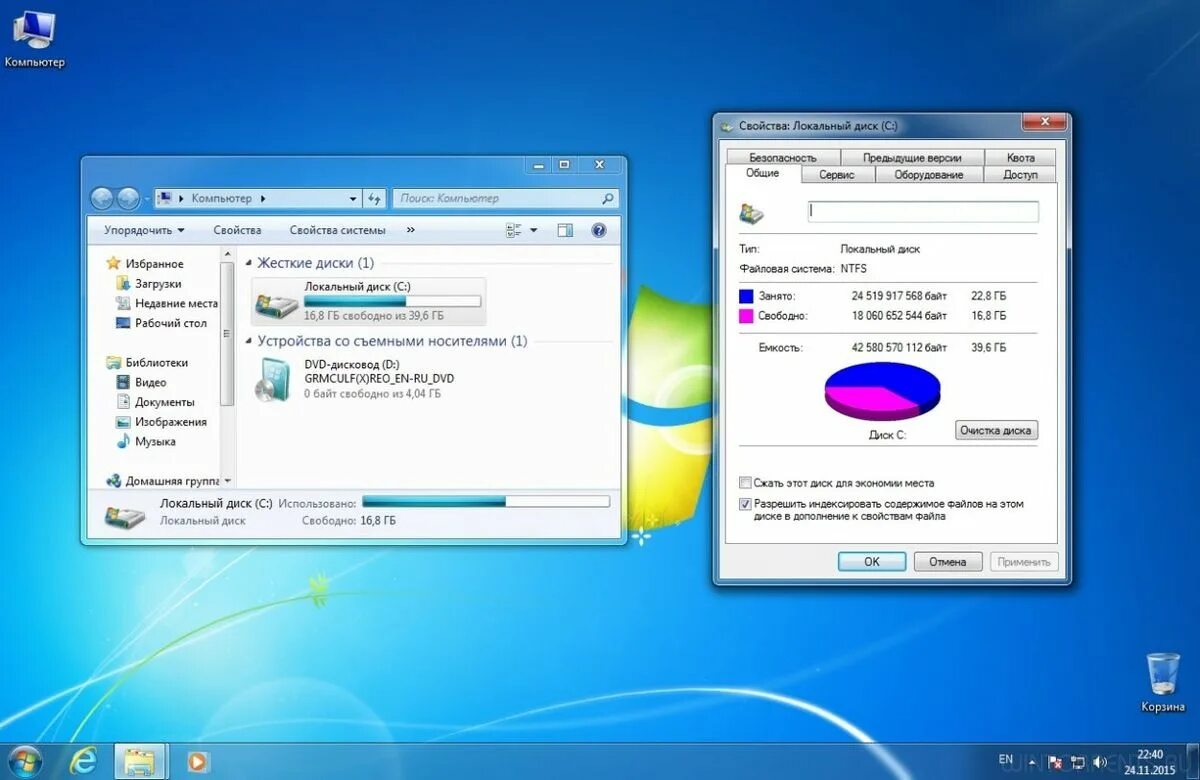This screenshot has width=1200, height=780.
Task: Toggle the preview pane icon
Action: [x=565, y=230]
